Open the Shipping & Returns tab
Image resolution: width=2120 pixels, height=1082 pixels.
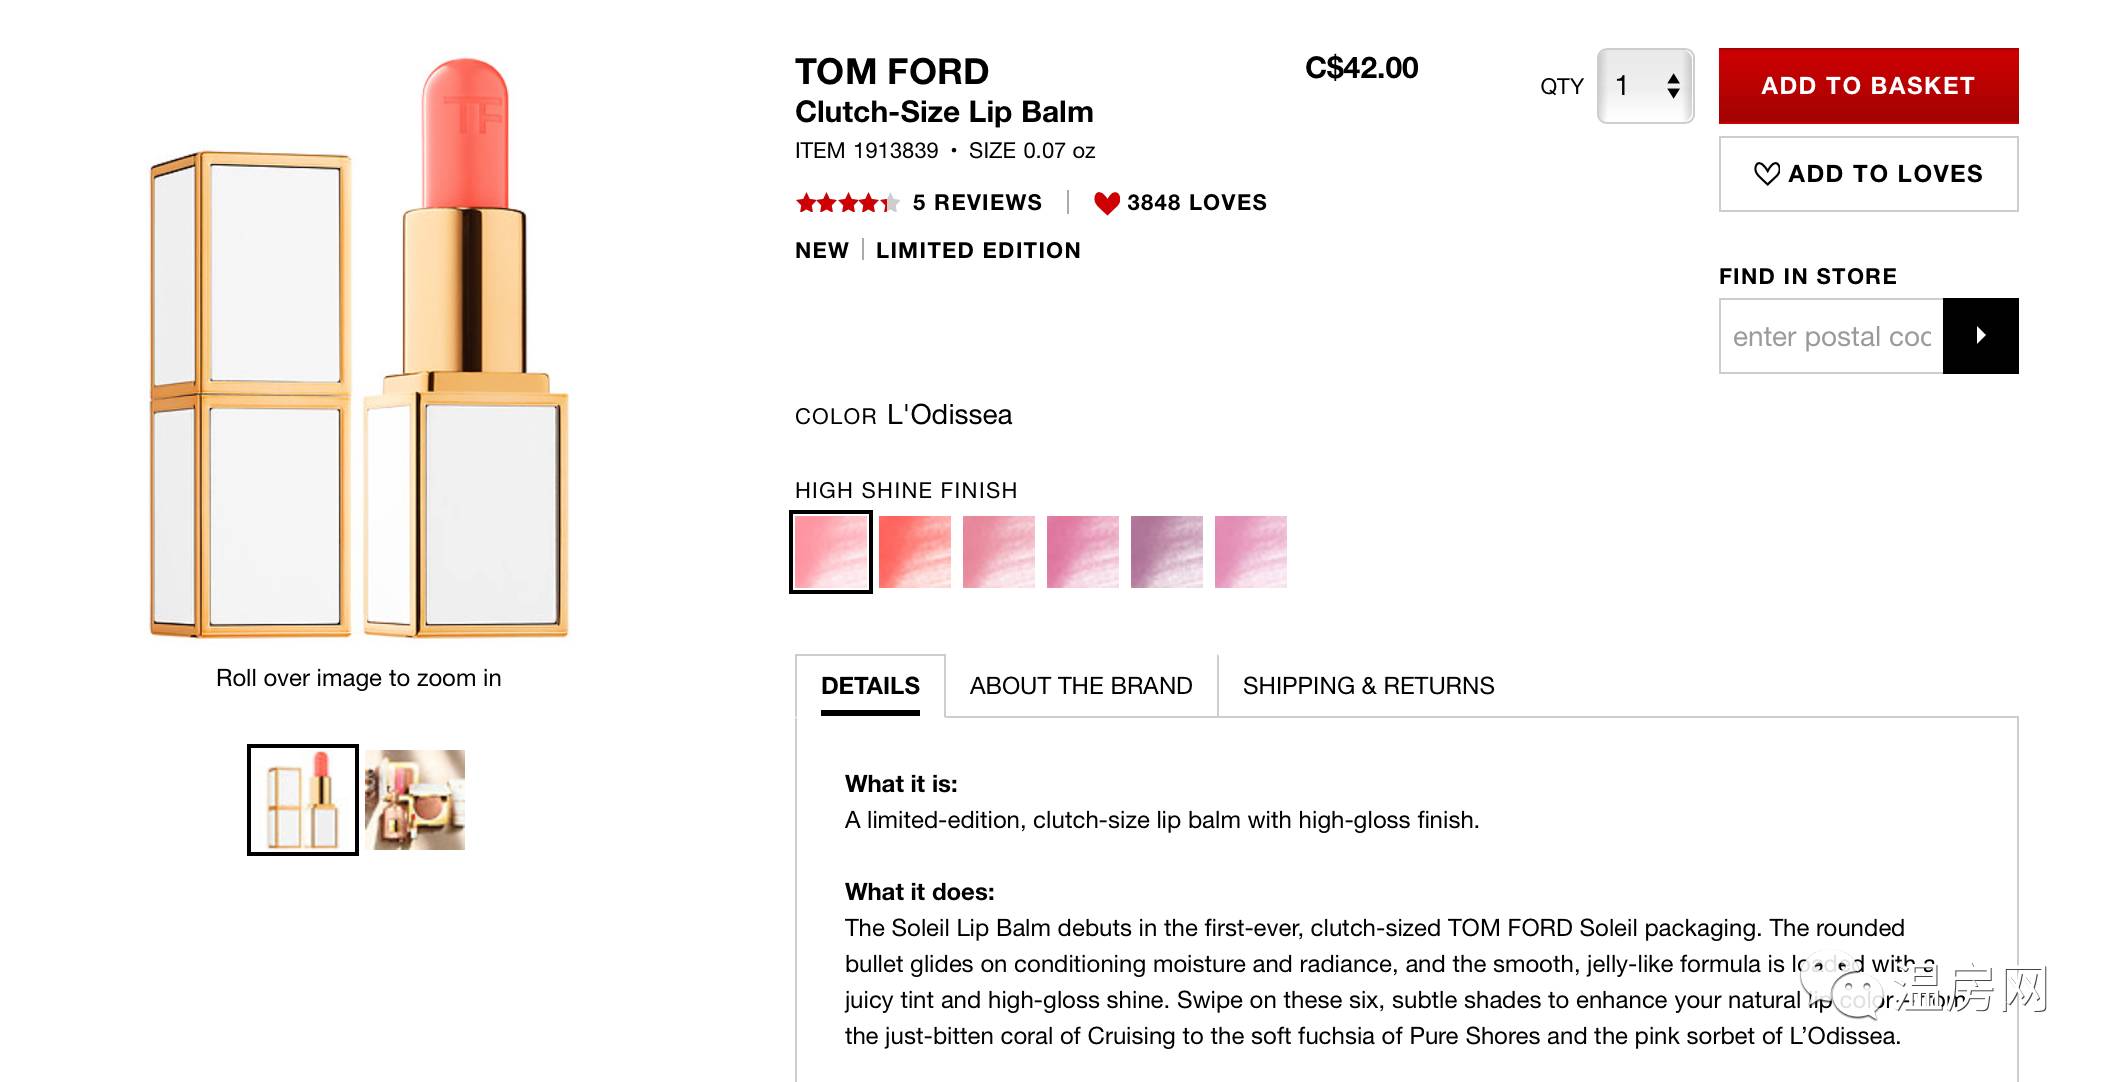coord(1368,686)
